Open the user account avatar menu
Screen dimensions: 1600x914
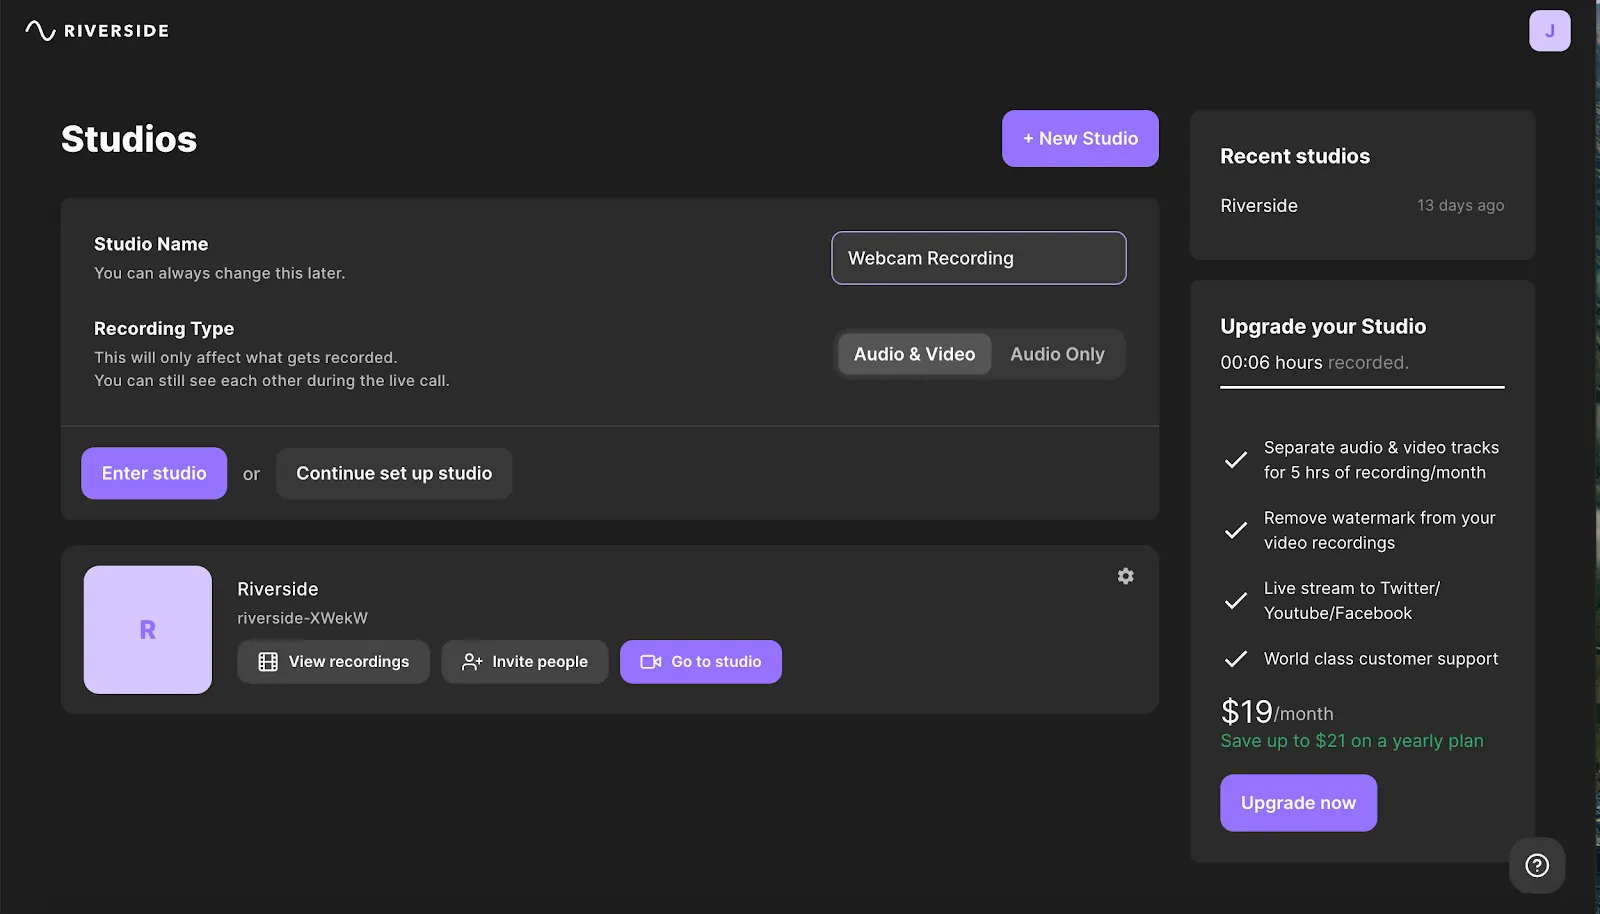(1550, 30)
